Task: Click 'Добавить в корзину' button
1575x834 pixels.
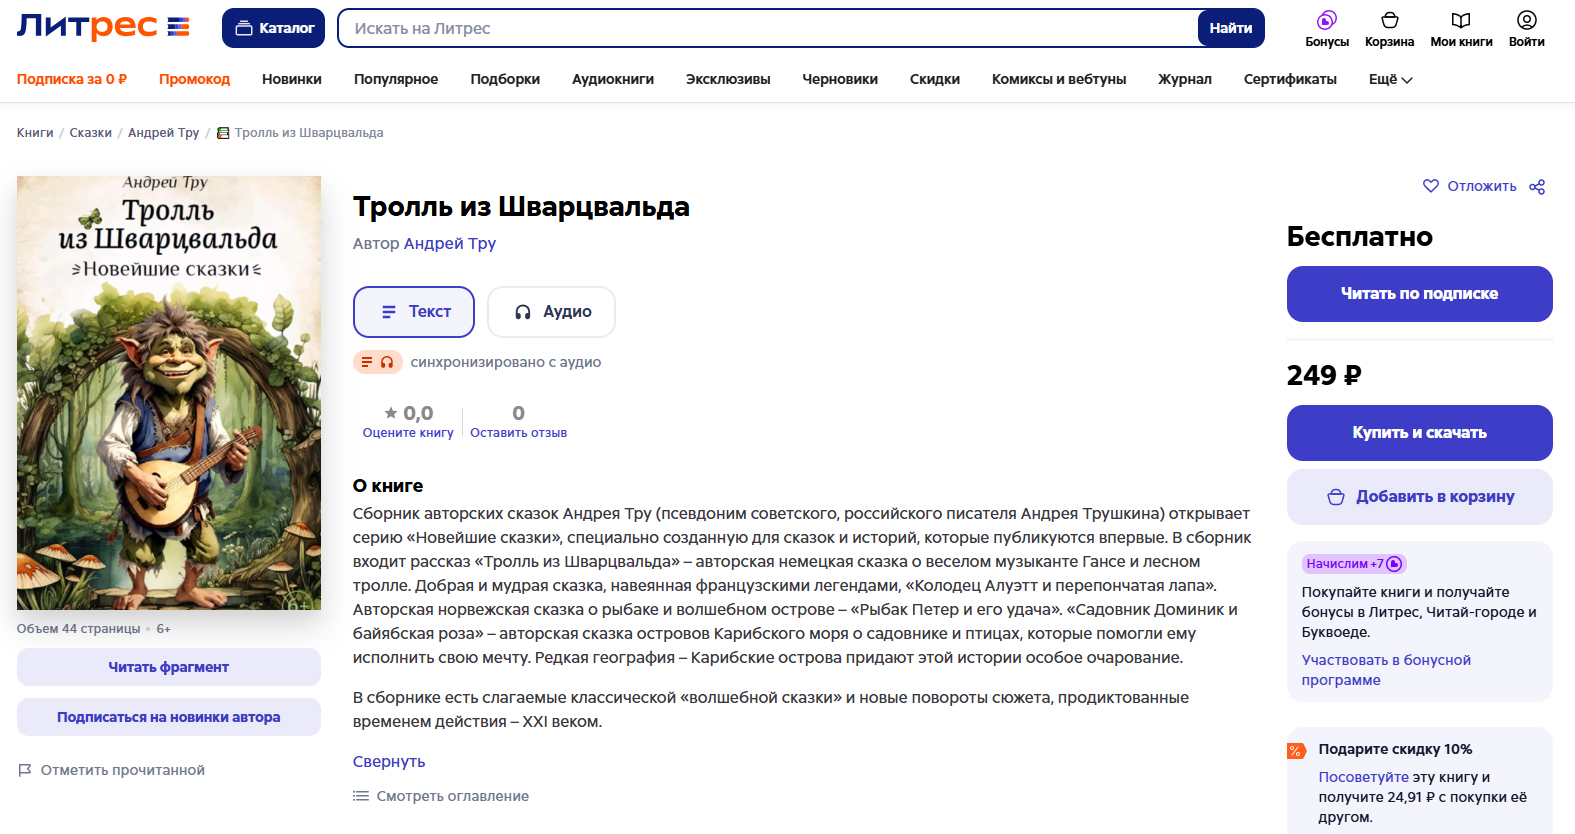Action: coord(1419,497)
